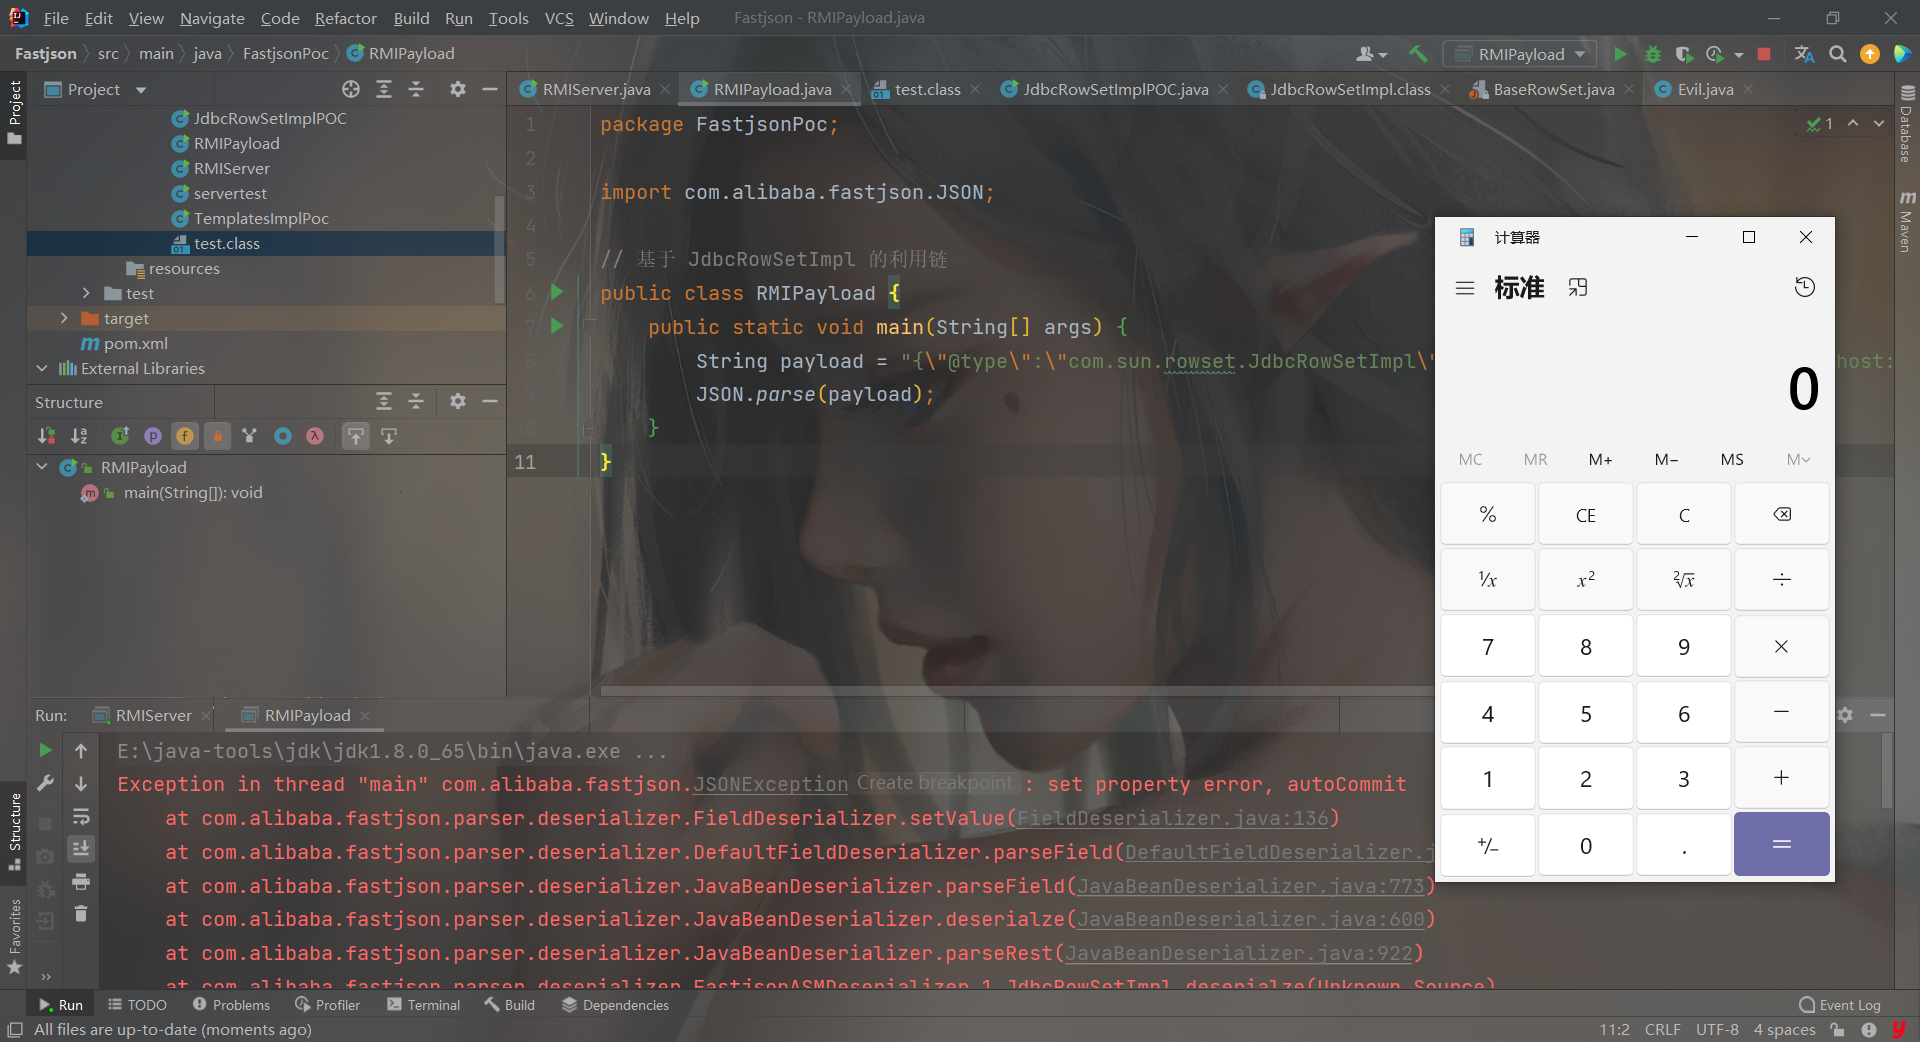
Task: Open the Maven side tool window
Action: click(1906, 222)
